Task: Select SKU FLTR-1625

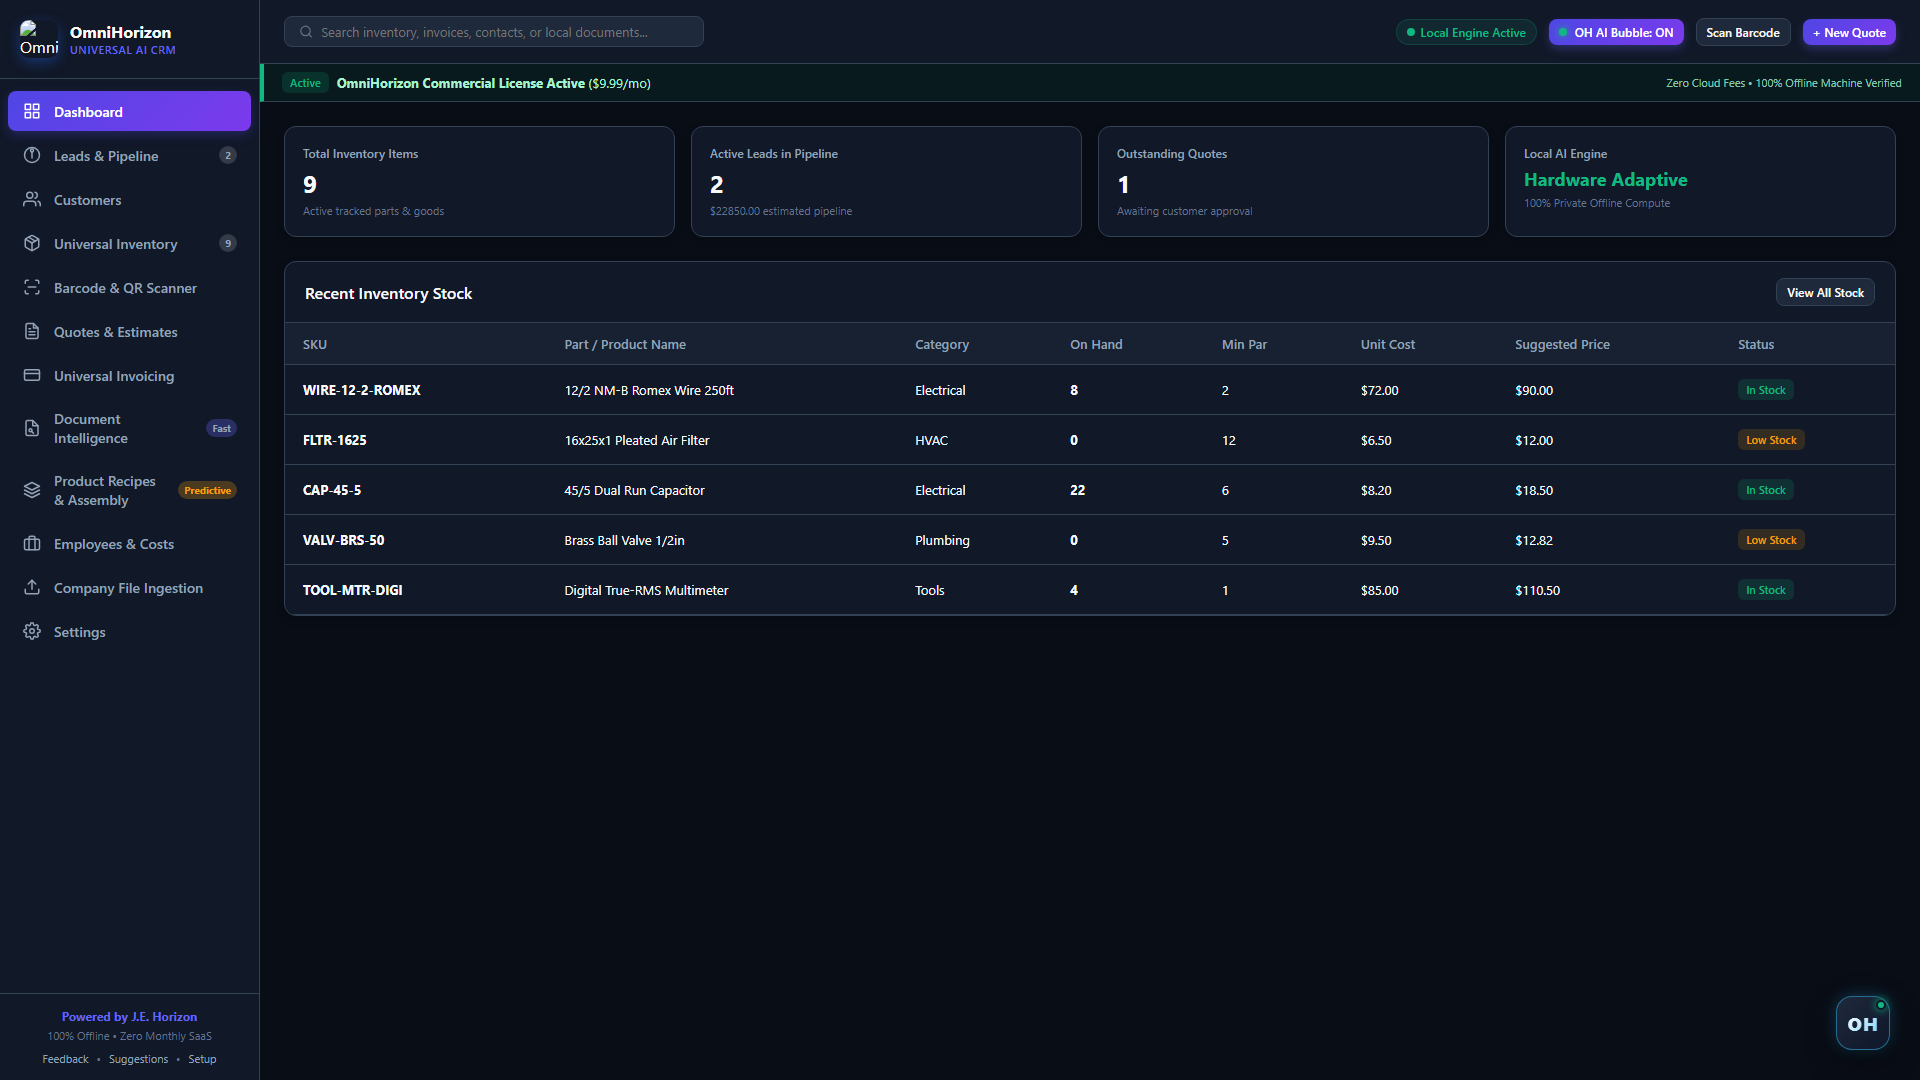Action: click(x=334, y=440)
